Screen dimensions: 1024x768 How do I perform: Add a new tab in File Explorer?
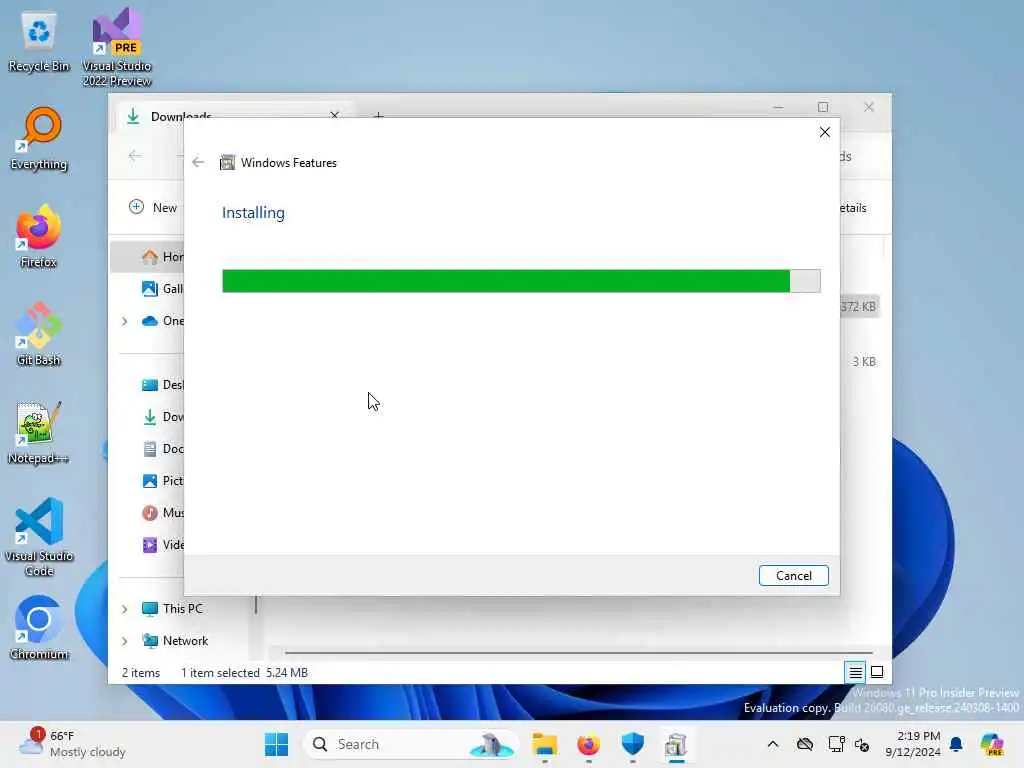(x=379, y=116)
